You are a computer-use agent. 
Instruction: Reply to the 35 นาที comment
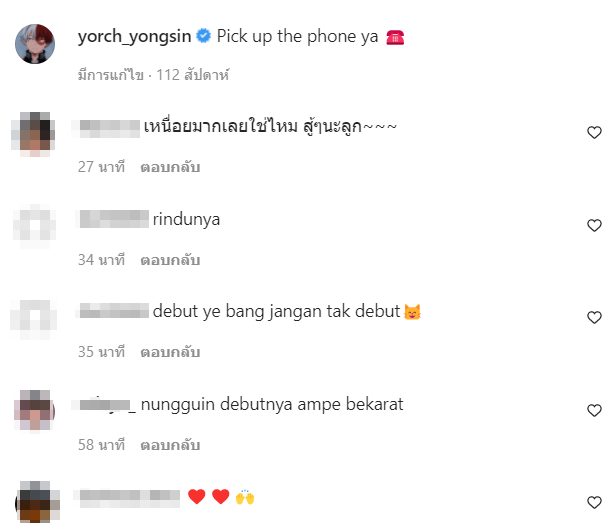(170, 352)
